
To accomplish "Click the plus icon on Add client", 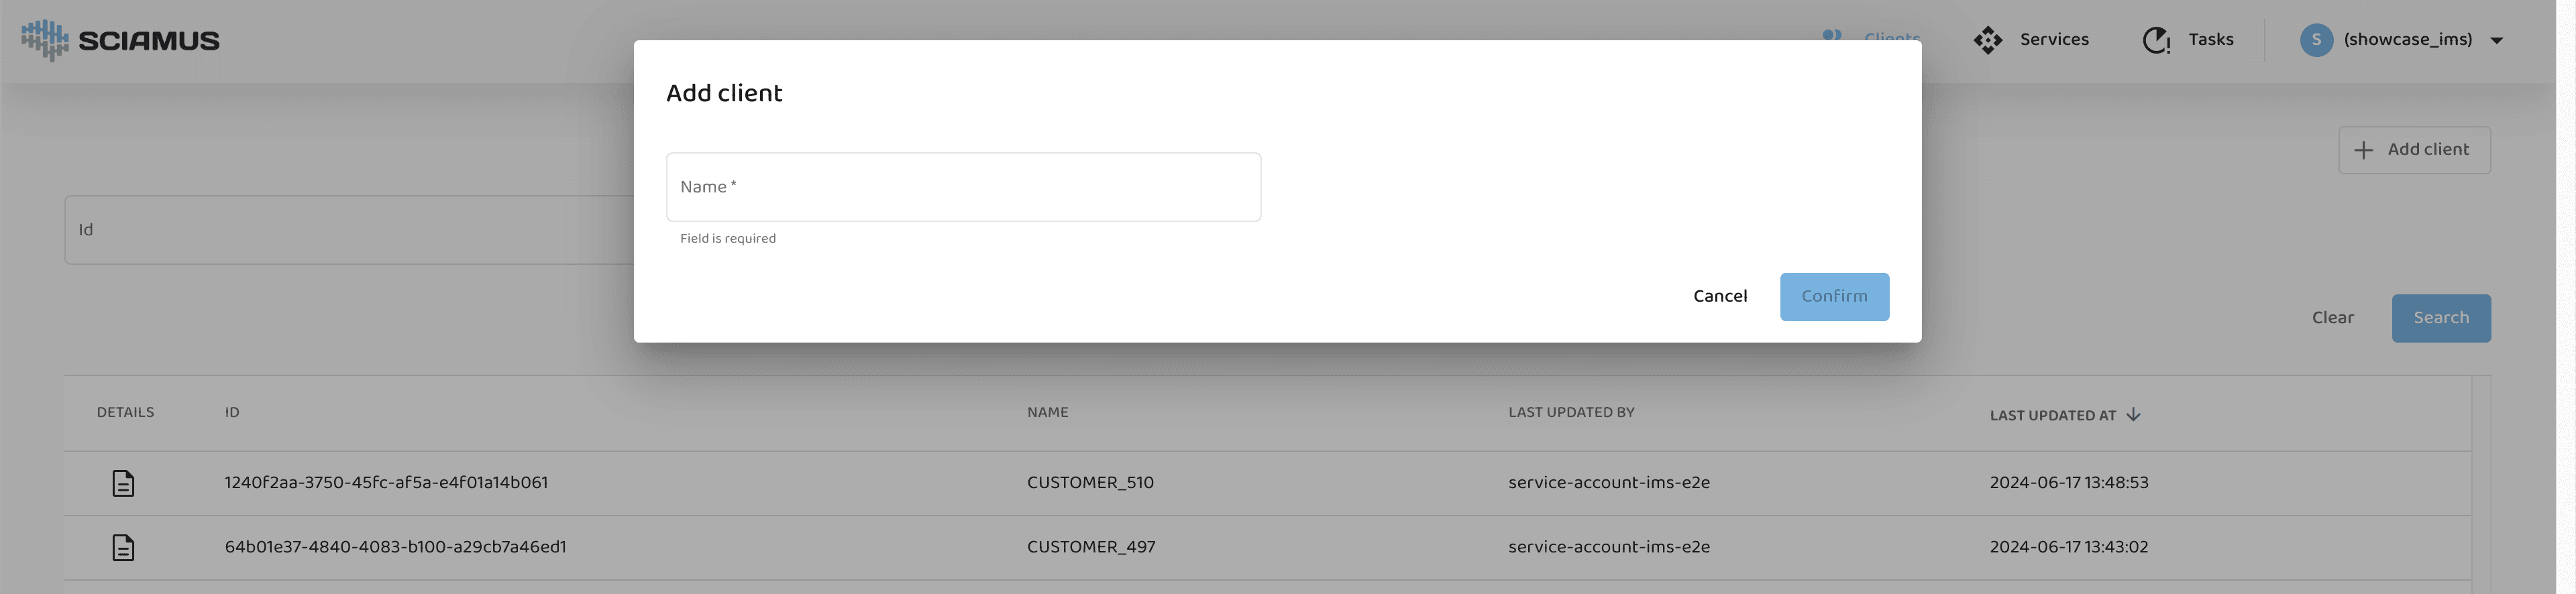I will pyautogui.click(x=2363, y=150).
